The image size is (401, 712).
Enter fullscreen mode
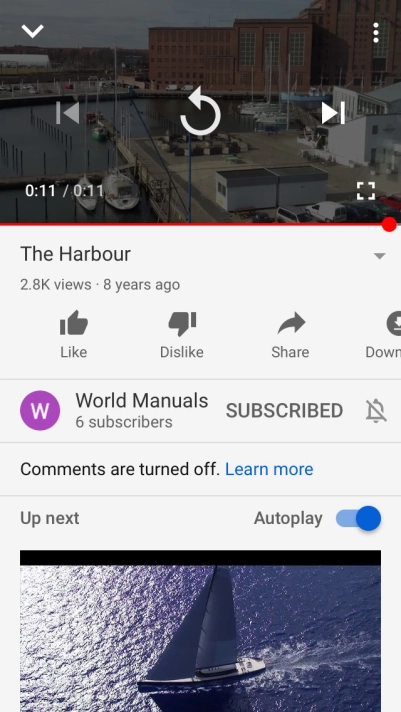366,191
